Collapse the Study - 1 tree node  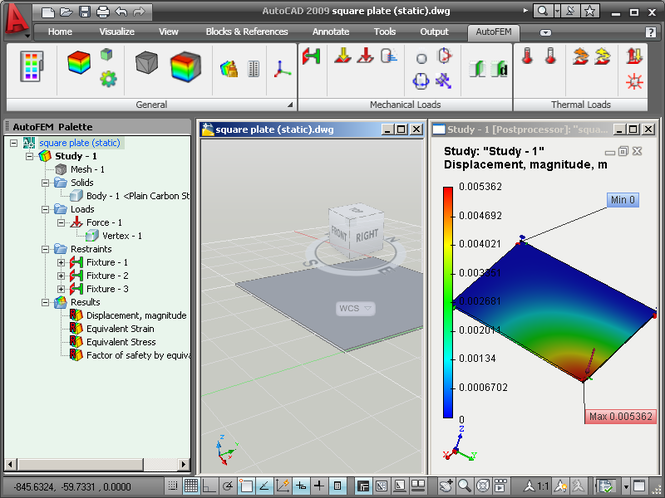(x=29, y=156)
